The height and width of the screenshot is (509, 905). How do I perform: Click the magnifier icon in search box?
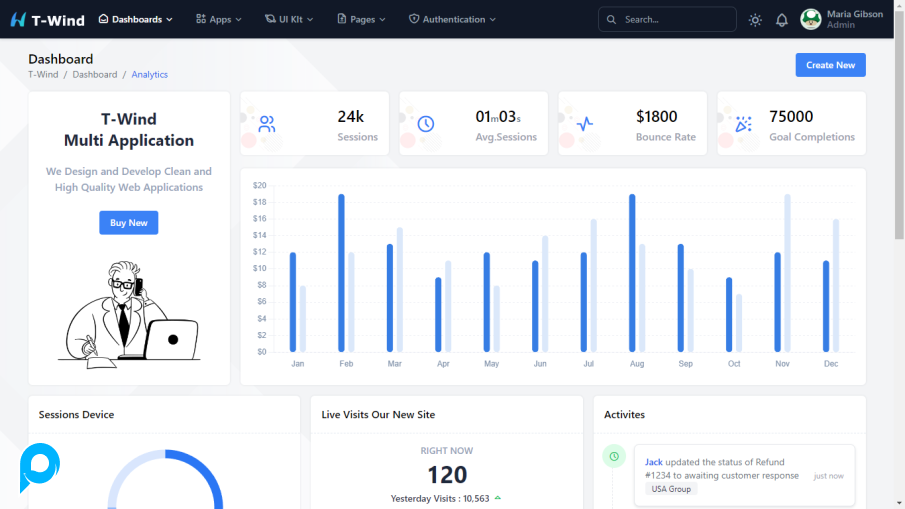[611, 20]
